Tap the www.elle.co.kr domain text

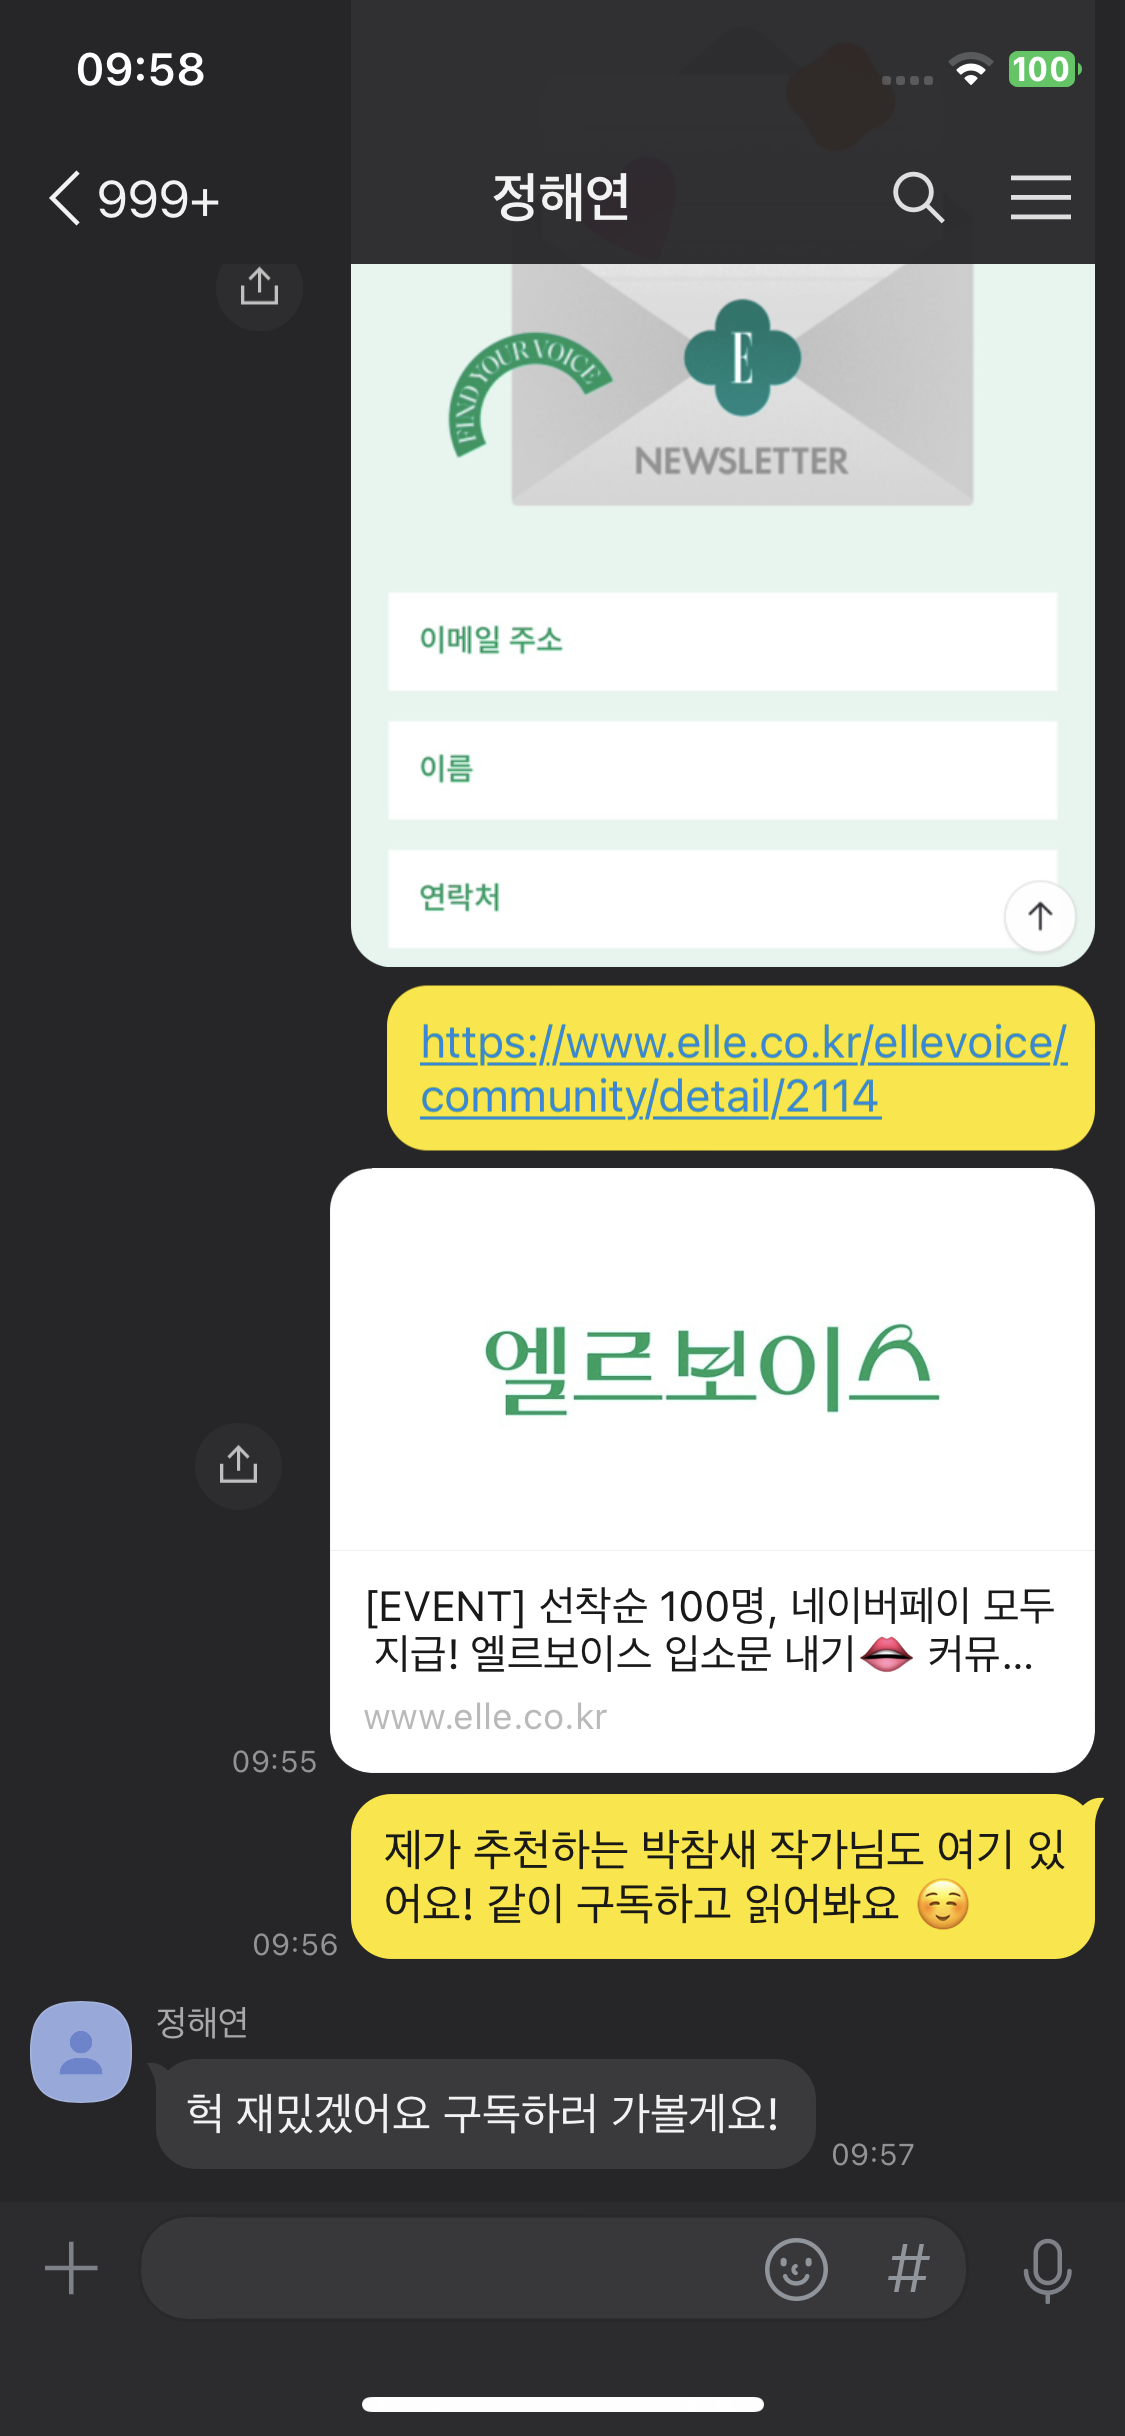(x=485, y=1716)
